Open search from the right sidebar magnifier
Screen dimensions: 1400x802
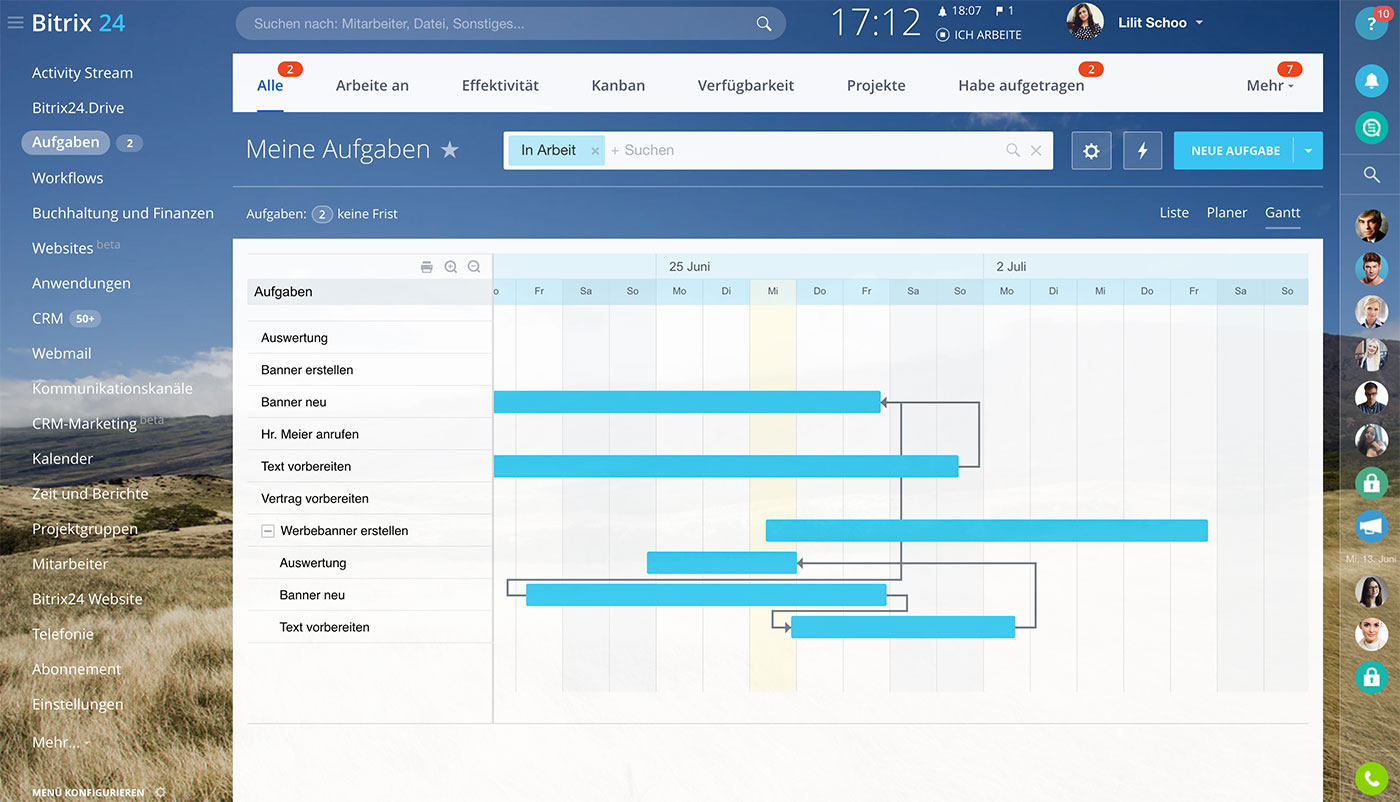click(1371, 174)
